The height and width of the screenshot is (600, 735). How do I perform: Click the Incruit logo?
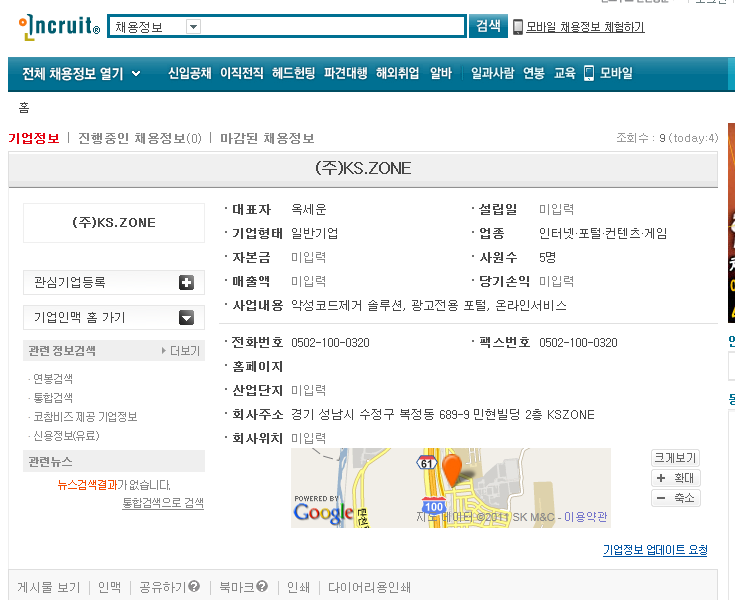(x=58, y=28)
